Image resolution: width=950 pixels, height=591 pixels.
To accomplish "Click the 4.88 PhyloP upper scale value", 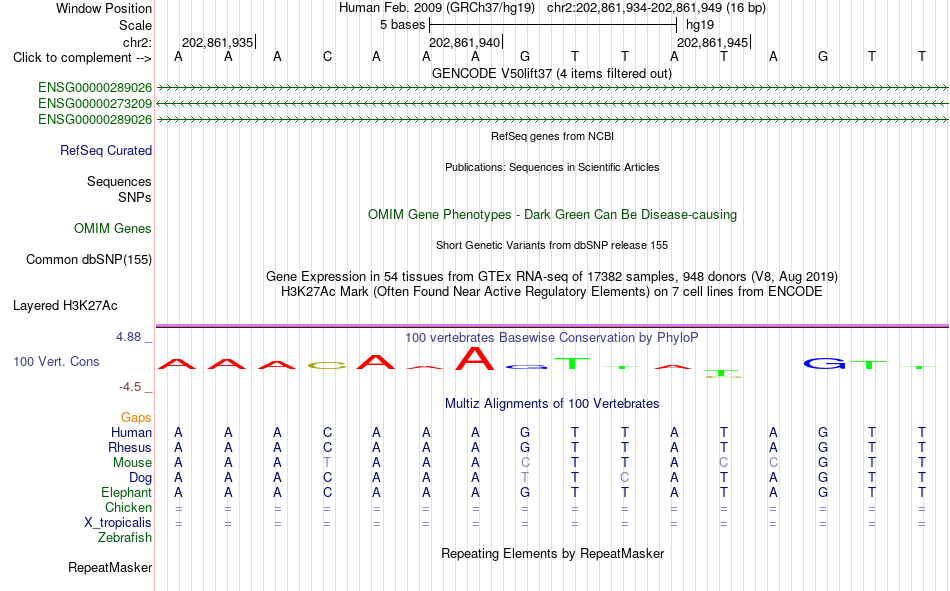I will pyautogui.click(x=128, y=337).
